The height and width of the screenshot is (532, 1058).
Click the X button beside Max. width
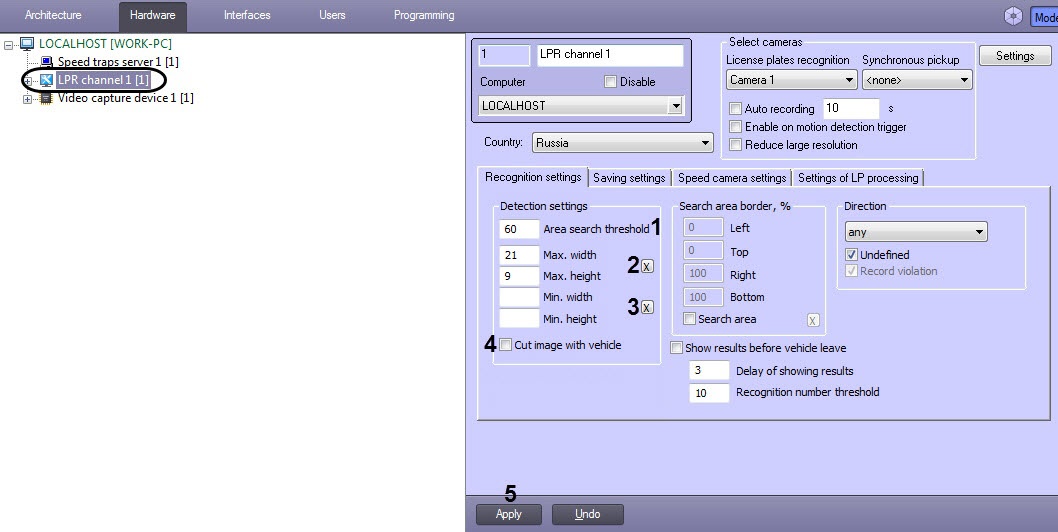[x=647, y=266]
